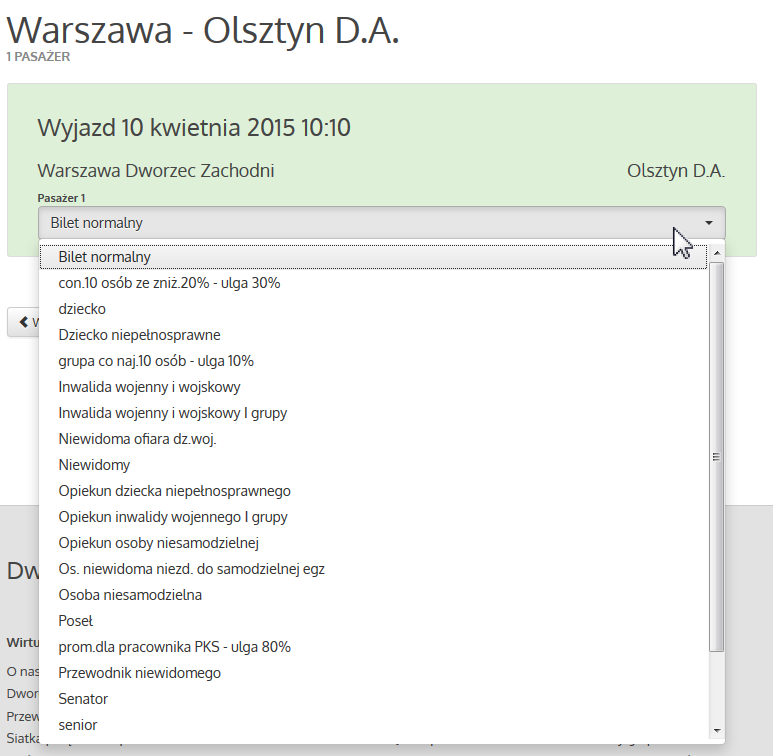Choose 'Opiekun inwalidy wojennego I grupy'
The height and width of the screenshot is (756, 773).
(373, 517)
